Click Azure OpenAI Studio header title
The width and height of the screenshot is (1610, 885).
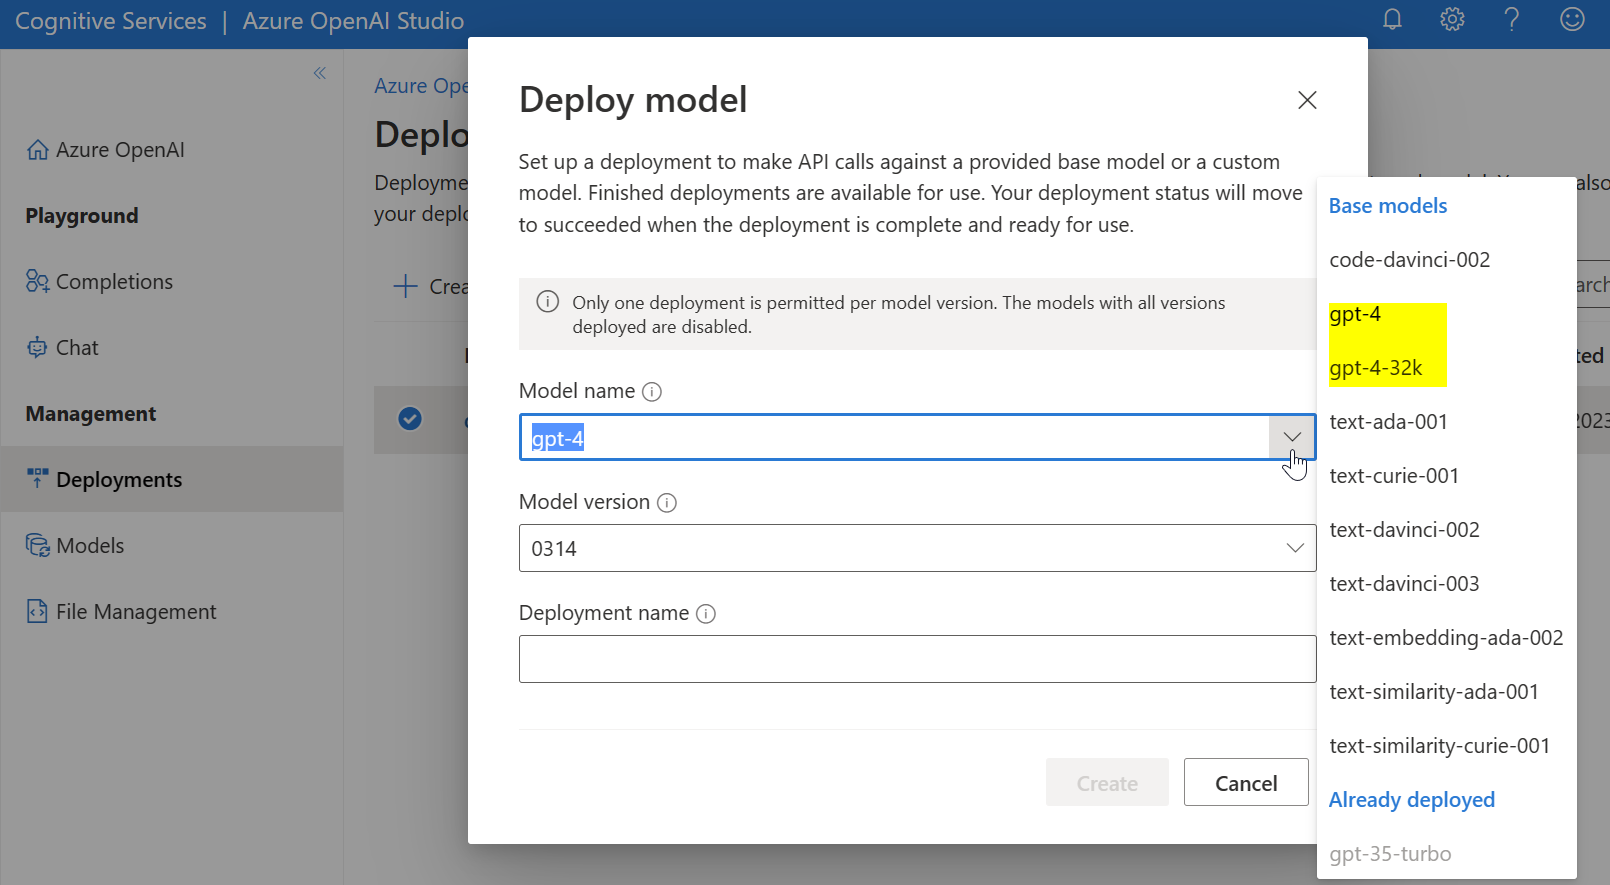(x=353, y=21)
